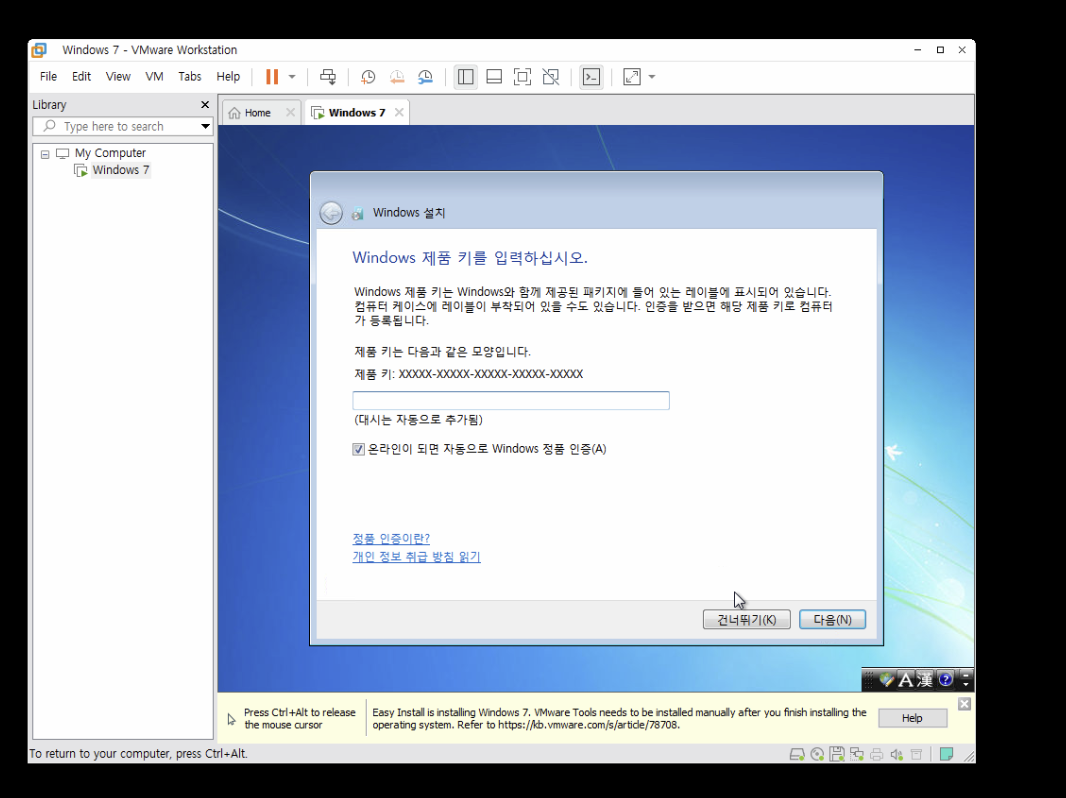Click Send Ctrl+Alt+Del toolbar icon
The height and width of the screenshot is (798, 1066).
(x=328, y=77)
